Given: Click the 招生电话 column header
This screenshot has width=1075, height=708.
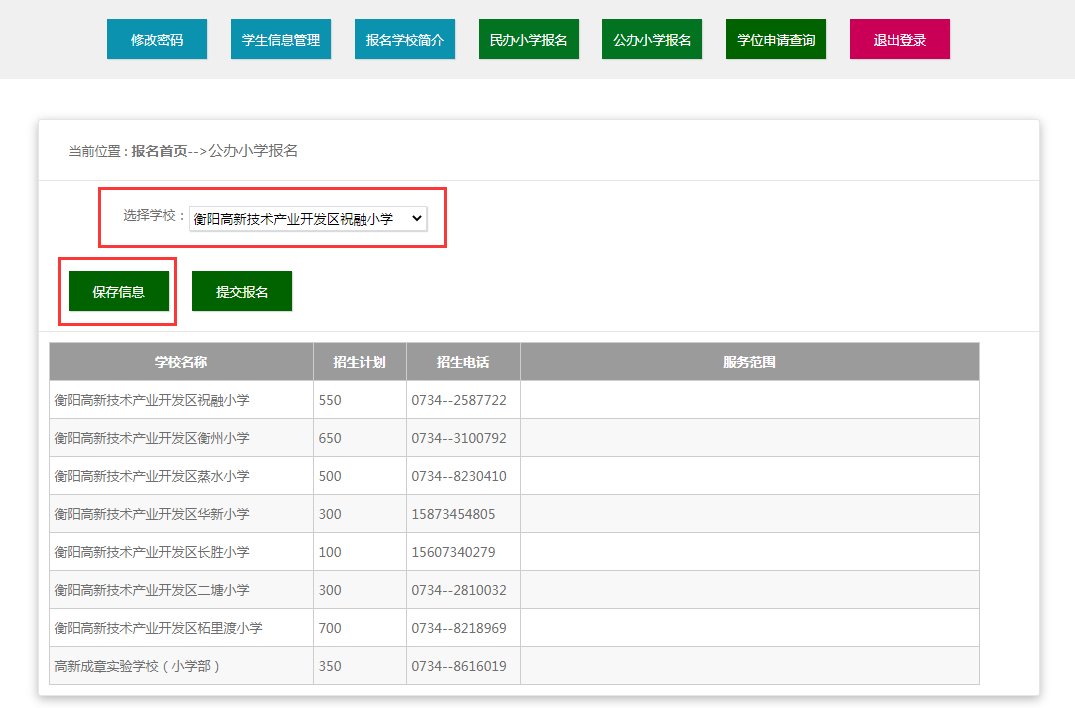Looking at the screenshot, I should (x=463, y=362).
